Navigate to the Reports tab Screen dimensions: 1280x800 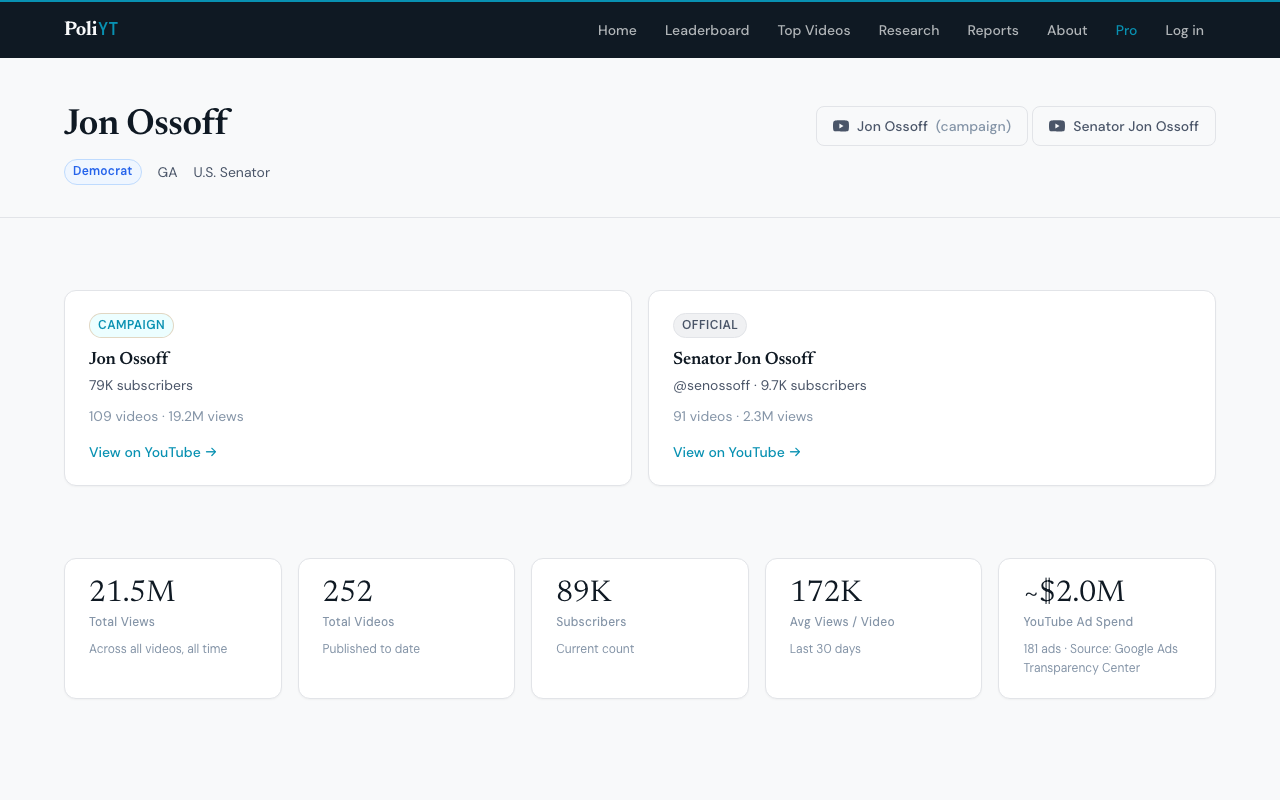pos(992,30)
